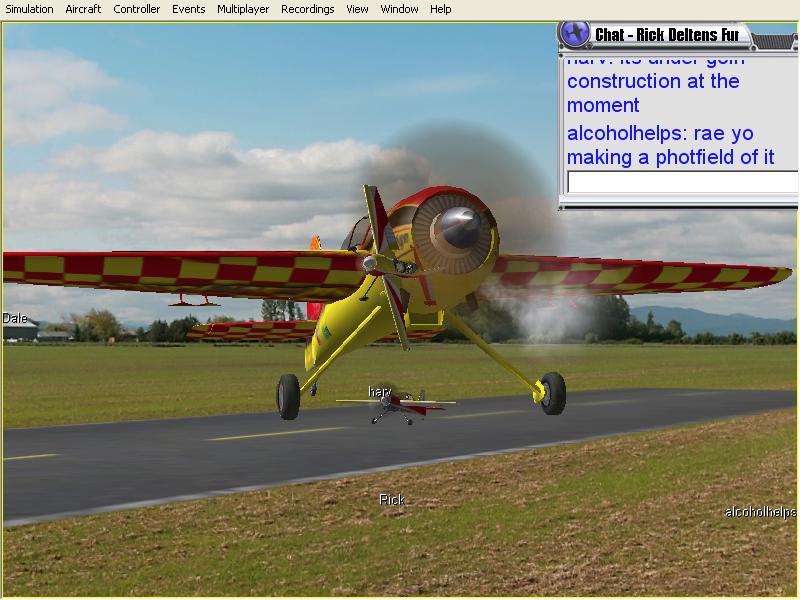Open the View menu
This screenshot has height=600, width=800.
[x=357, y=9]
